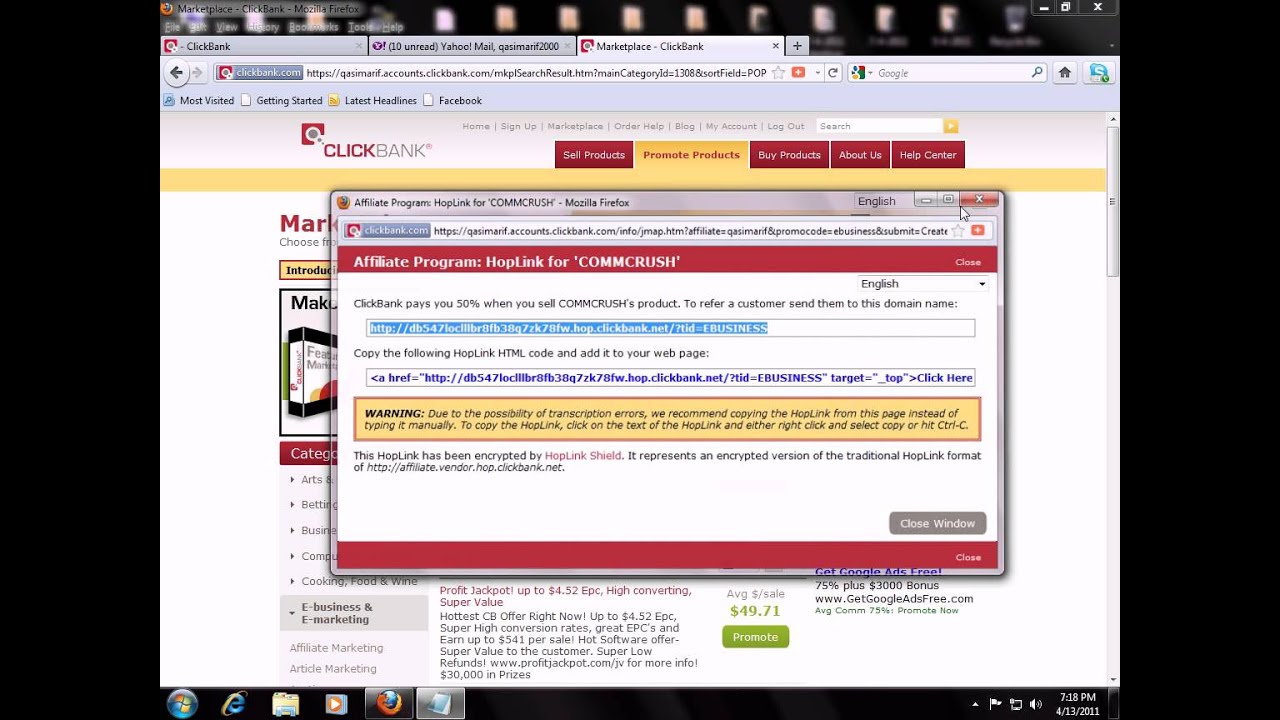Open the Article Marketing subcategory
This screenshot has height=720, width=1280.
click(333, 669)
